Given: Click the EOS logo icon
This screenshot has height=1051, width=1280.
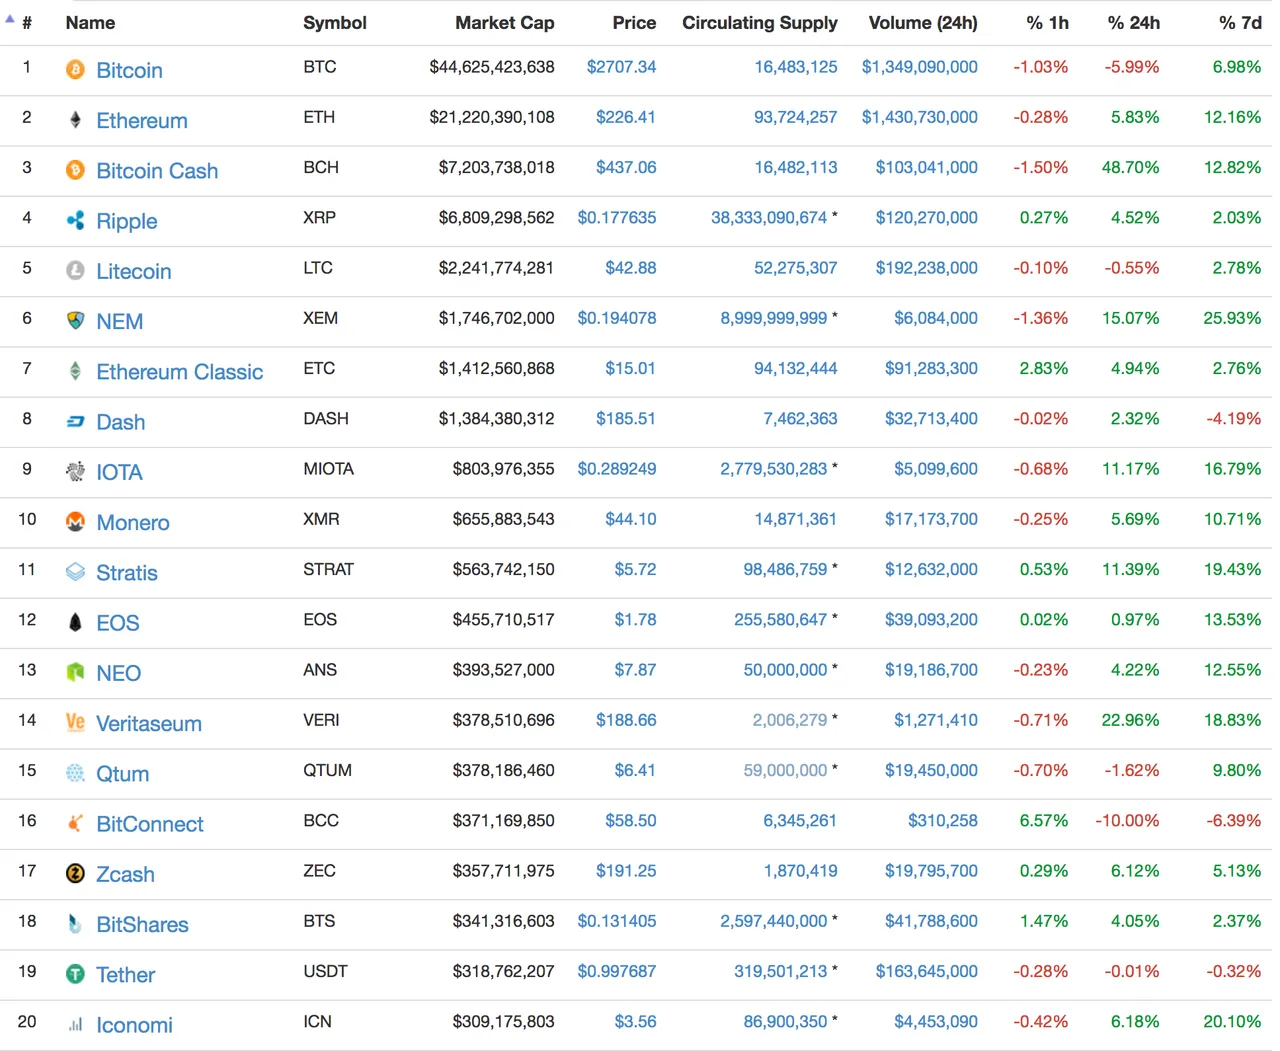Looking at the screenshot, I should tap(75, 622).
